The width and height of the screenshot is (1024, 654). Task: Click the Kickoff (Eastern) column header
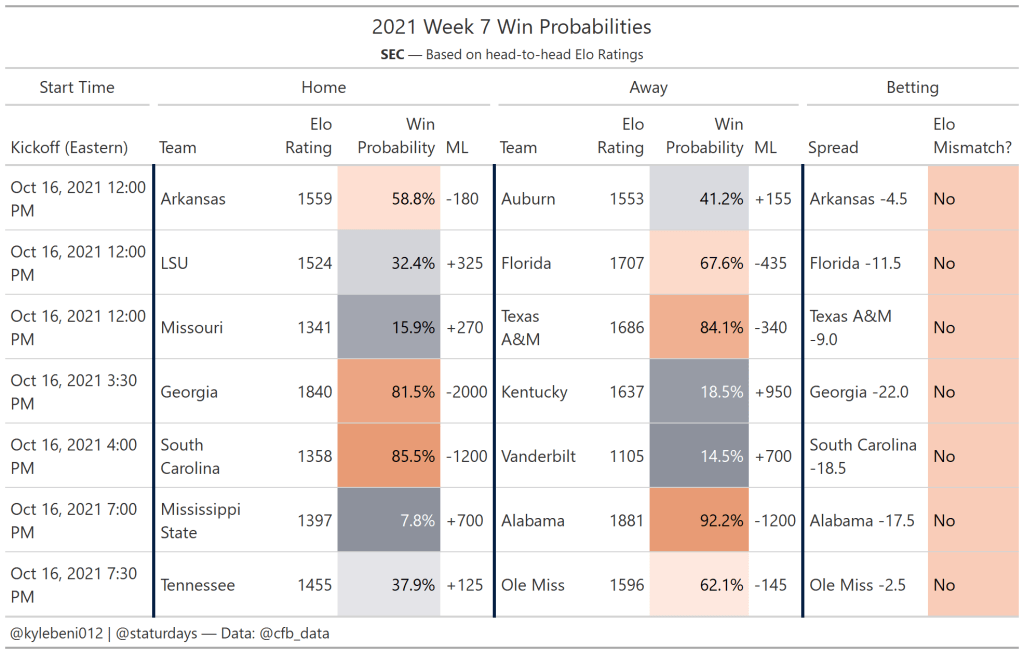pyautogui.click(x=69, y=148)
